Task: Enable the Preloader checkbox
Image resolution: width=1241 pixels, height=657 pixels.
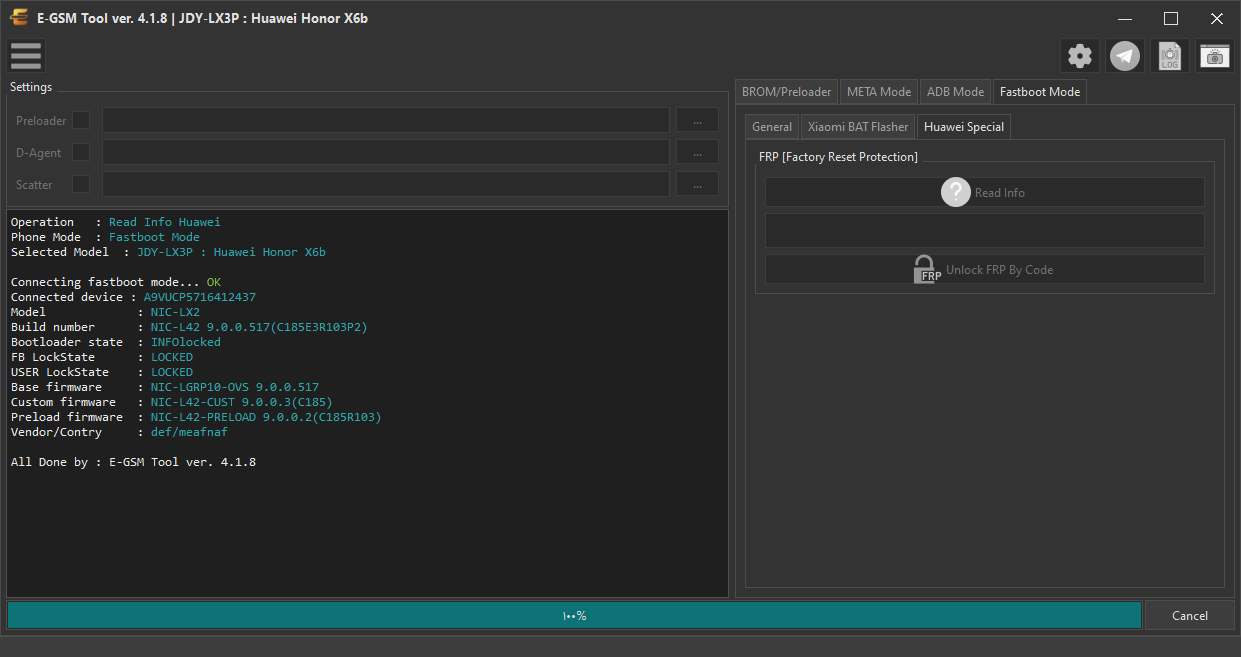Action: click(81, 120)
